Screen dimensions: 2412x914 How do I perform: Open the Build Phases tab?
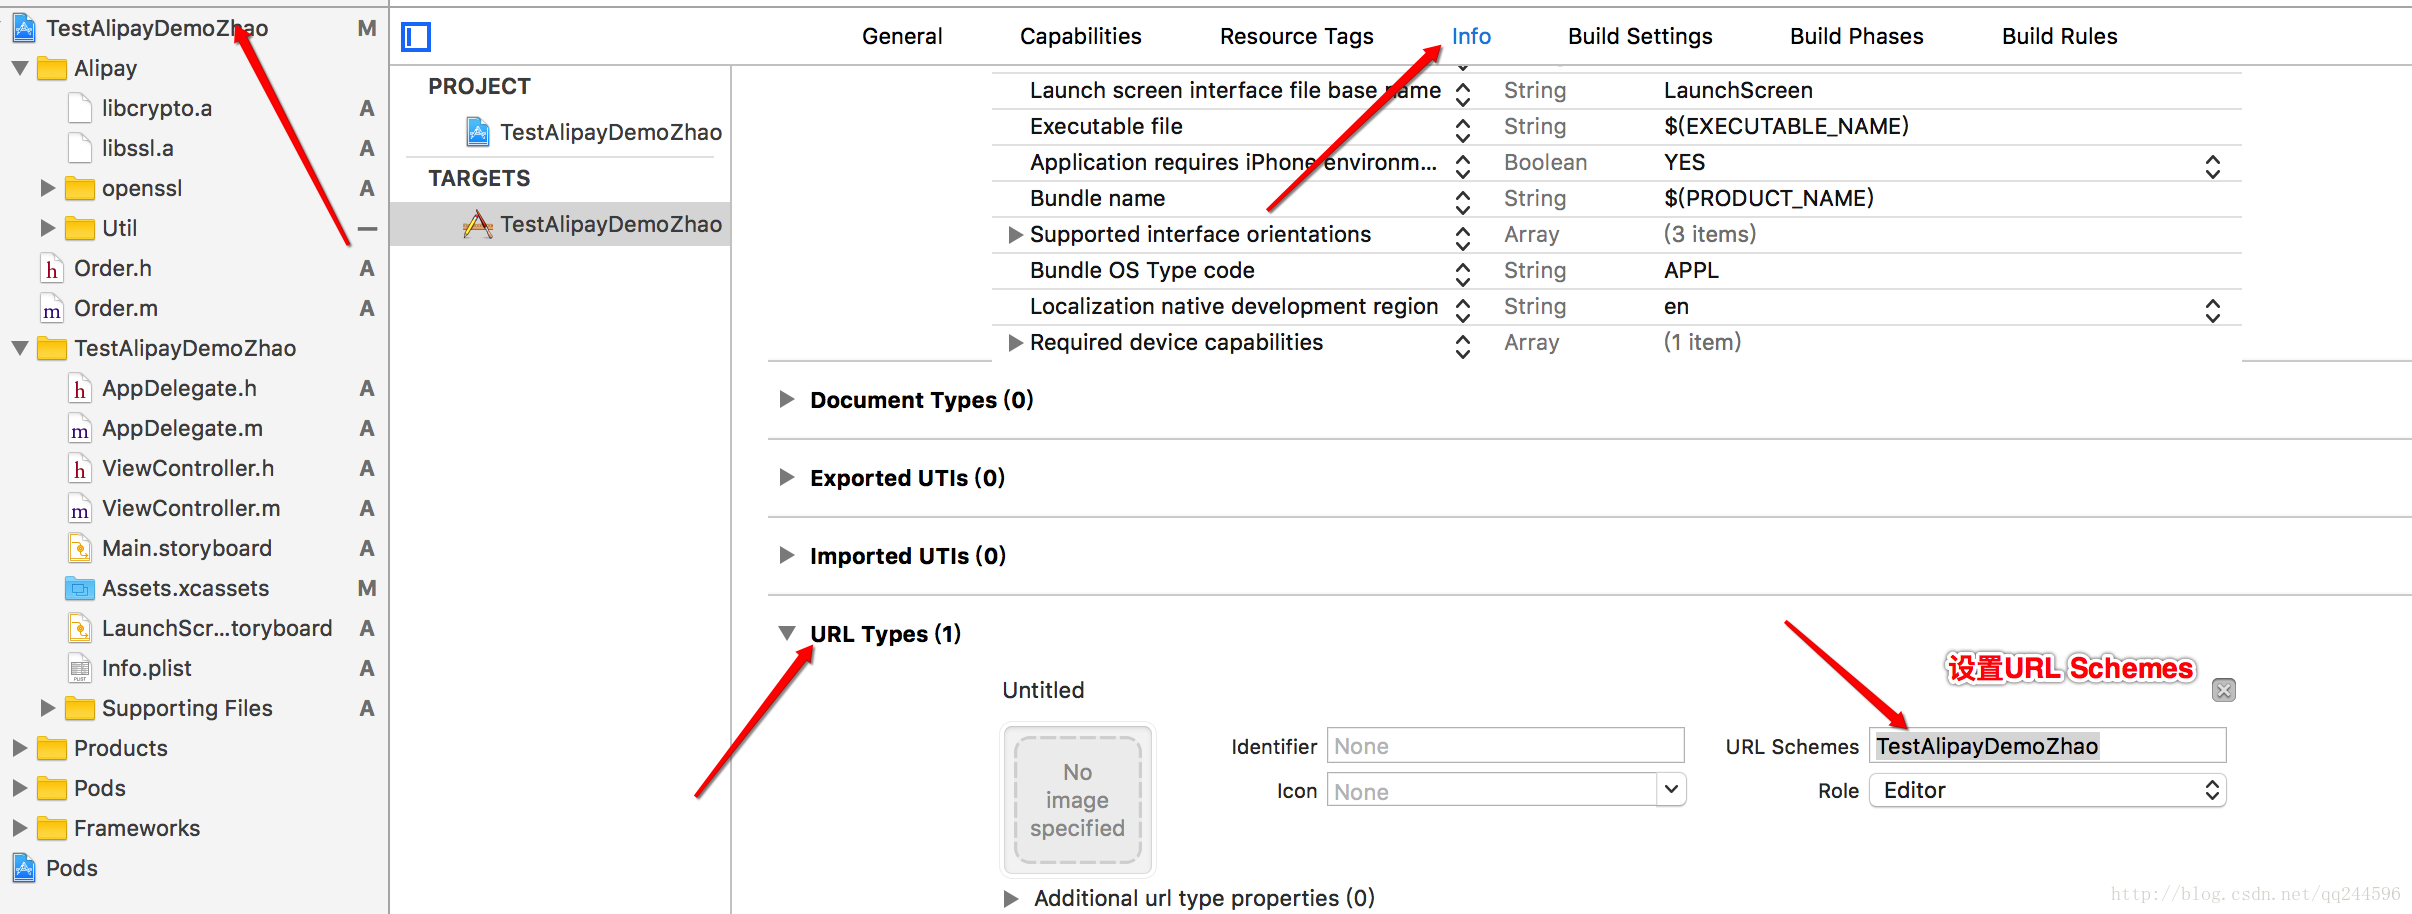pos(1856,36)
